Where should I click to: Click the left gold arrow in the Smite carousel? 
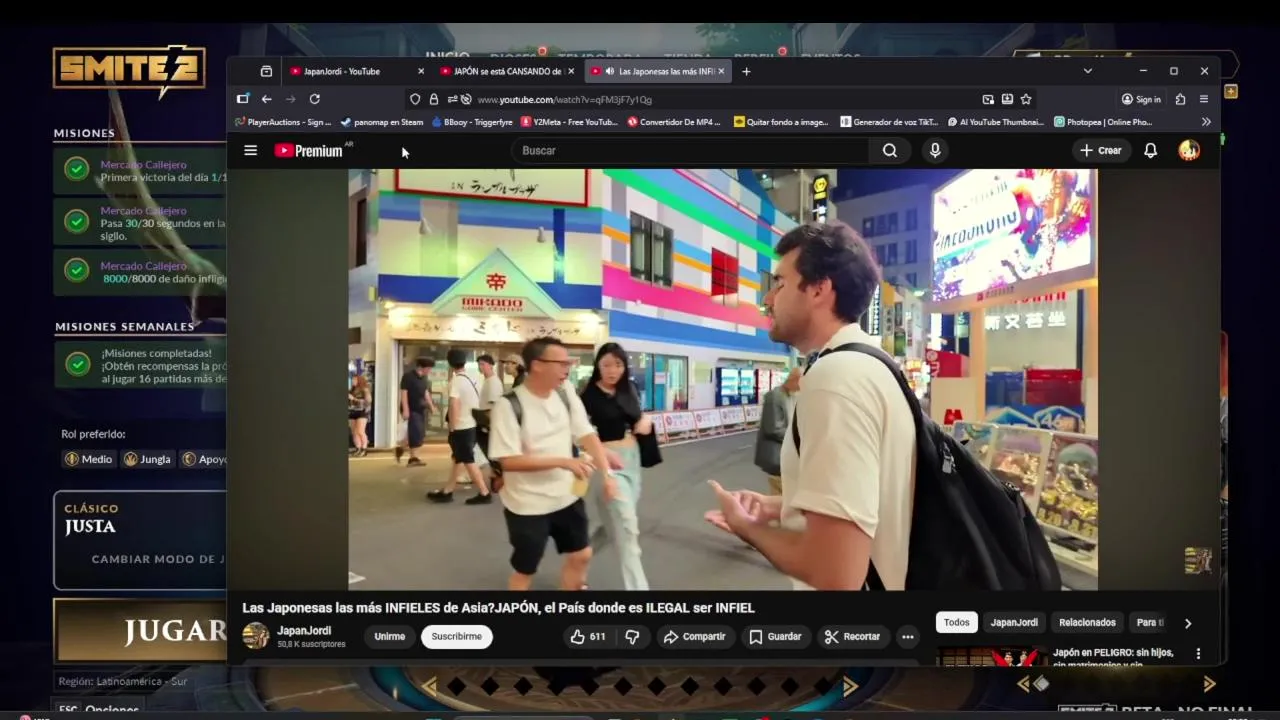(x=430, y=686)
